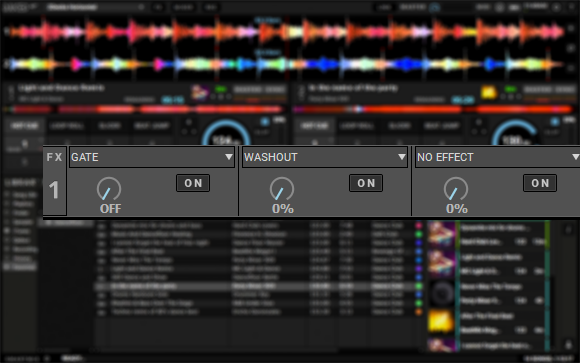The width and height of the screenshot is (580, 363).
Task: Click deck 1 album artwork thumbnail
Action: pos(200,93)
